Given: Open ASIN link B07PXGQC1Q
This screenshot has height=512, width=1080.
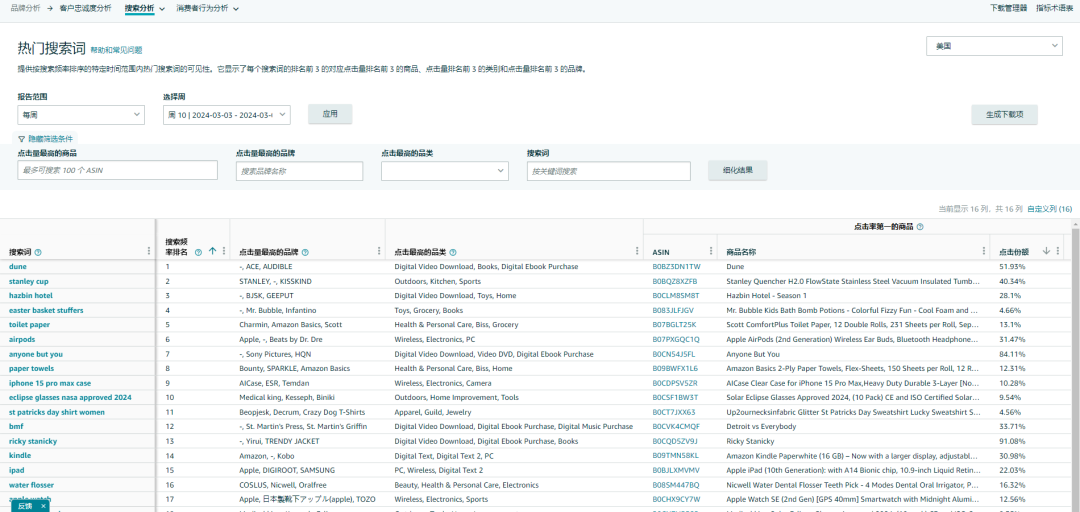Looking at the screenshot, I should pyautogui.click(x=676, y=339).
